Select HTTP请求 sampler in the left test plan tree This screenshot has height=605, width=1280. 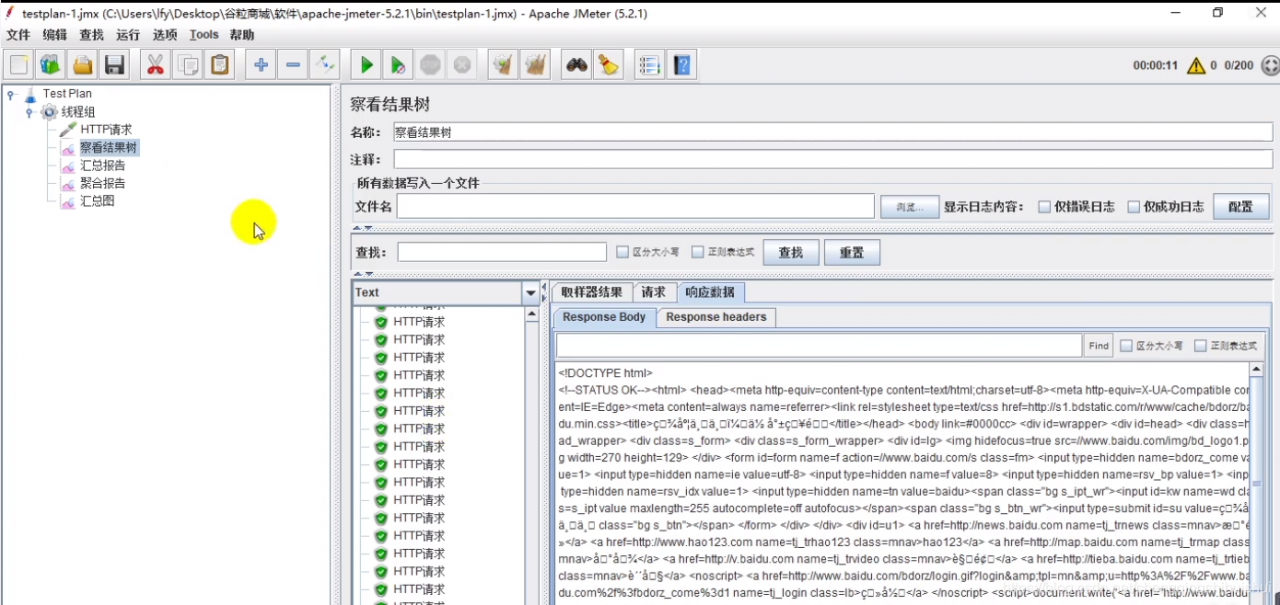click(x=106, y=130)
